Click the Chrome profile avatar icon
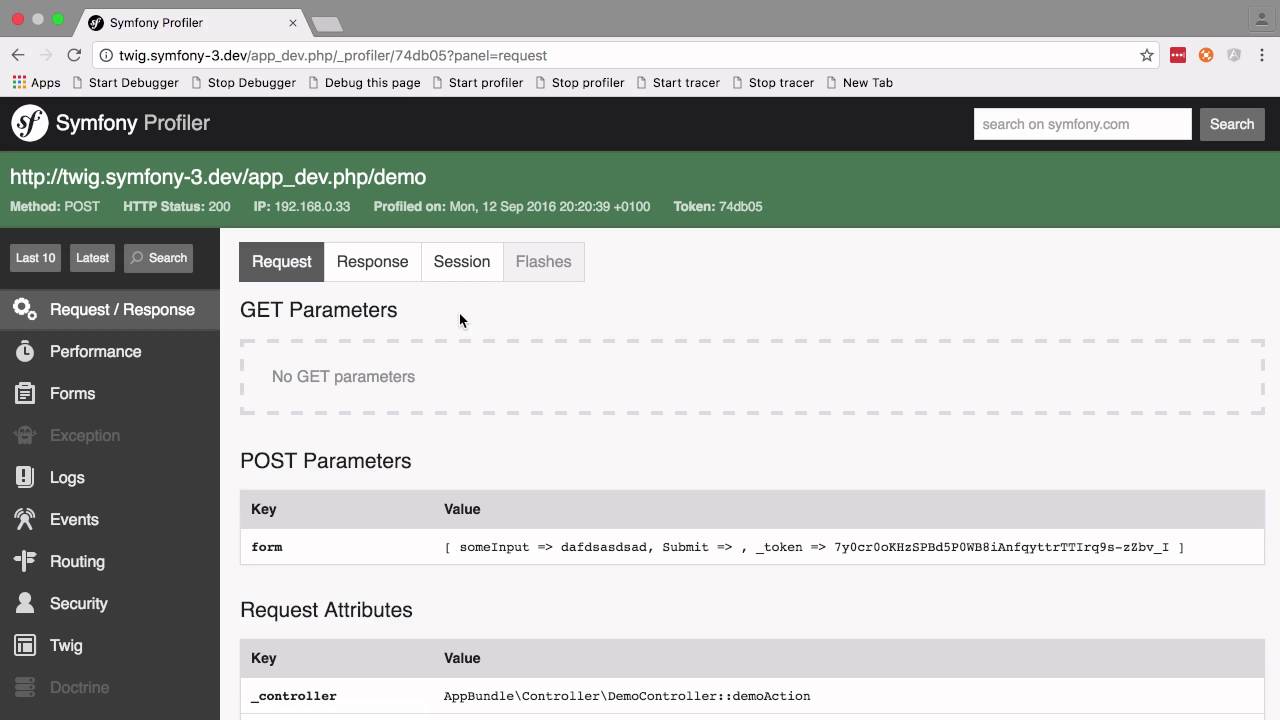 (x=1260, y=19)
